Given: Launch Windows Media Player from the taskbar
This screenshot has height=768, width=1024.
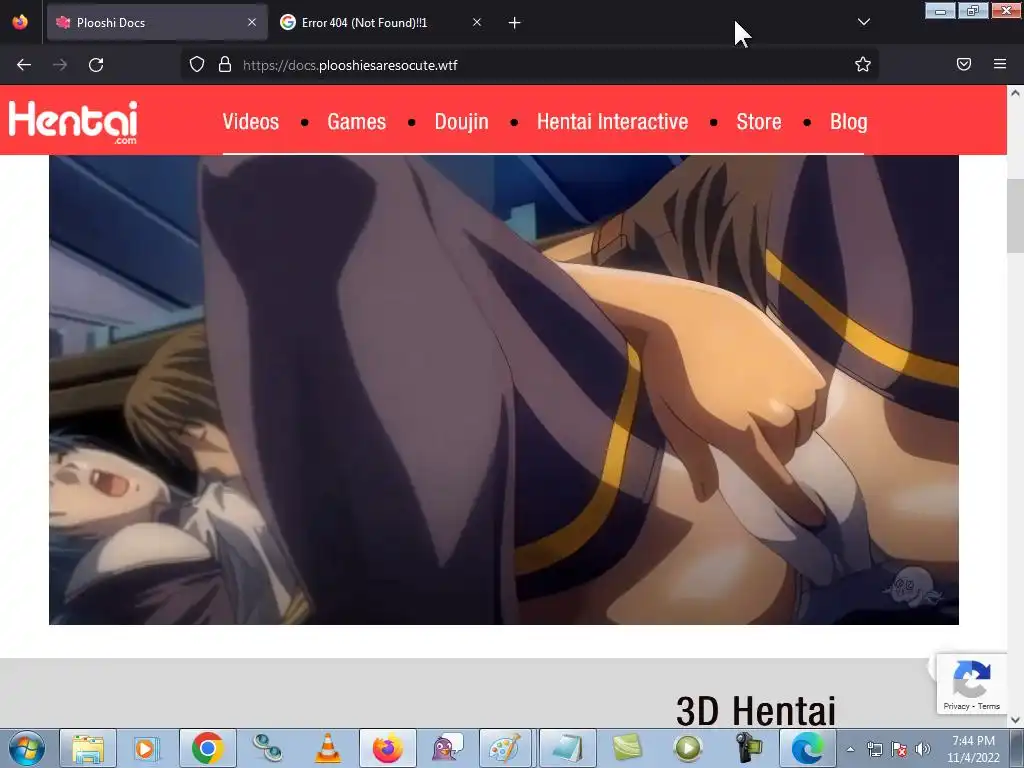Looking at the screenshot, I should pyautogui.click(x=146, y=748).
